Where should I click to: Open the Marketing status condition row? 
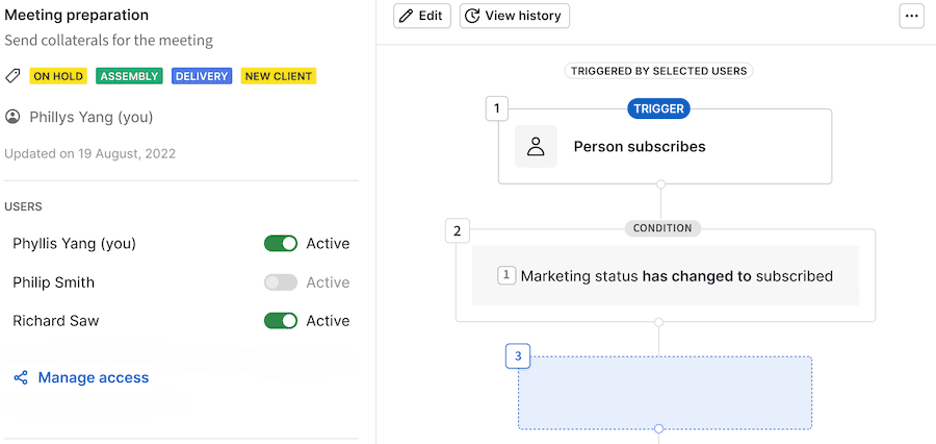pos(665,276)
